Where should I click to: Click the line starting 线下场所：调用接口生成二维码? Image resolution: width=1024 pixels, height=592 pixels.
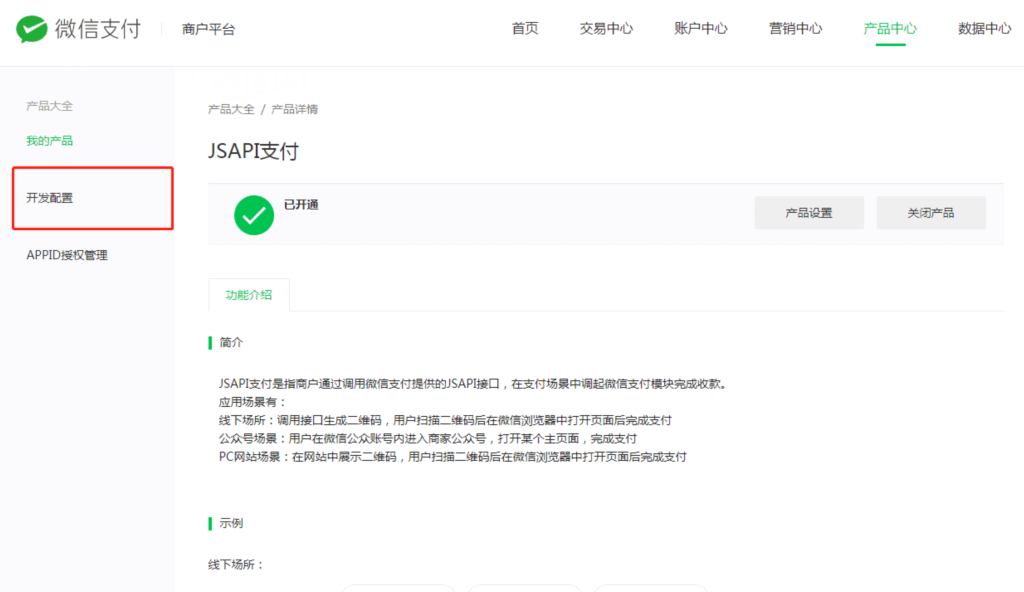(x=445, y=420)
